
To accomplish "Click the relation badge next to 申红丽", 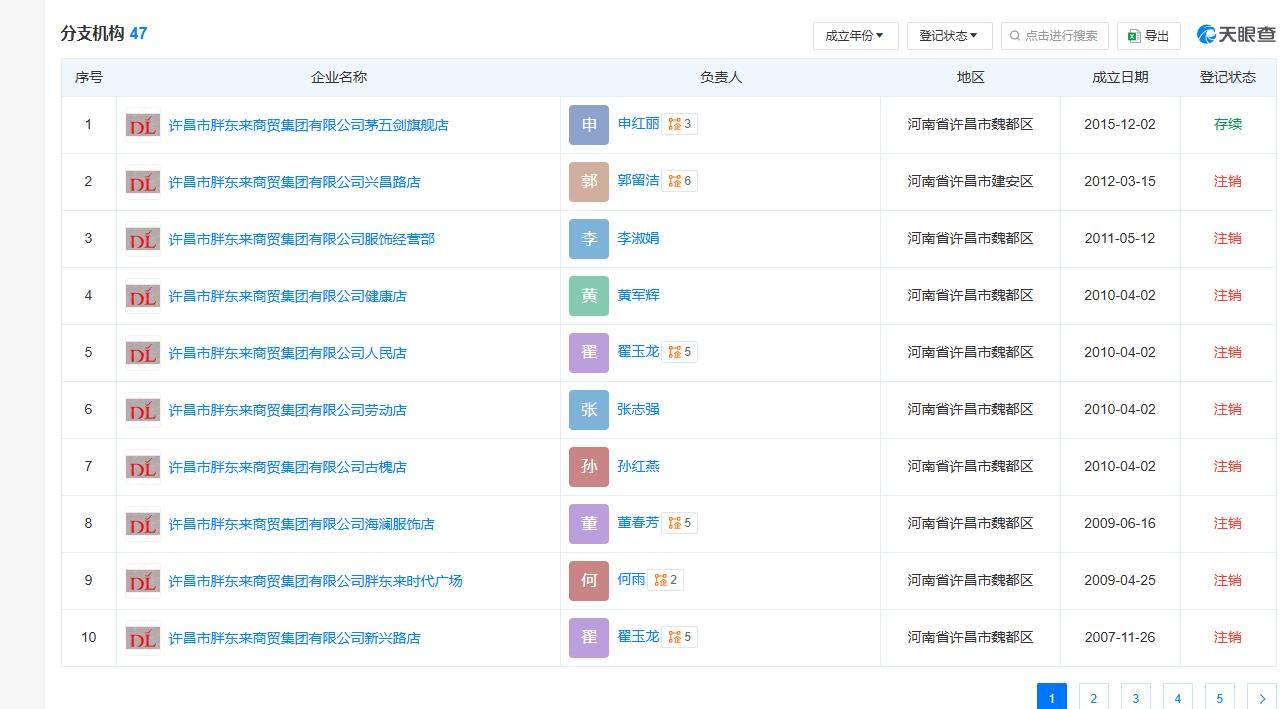I will 679,124.
